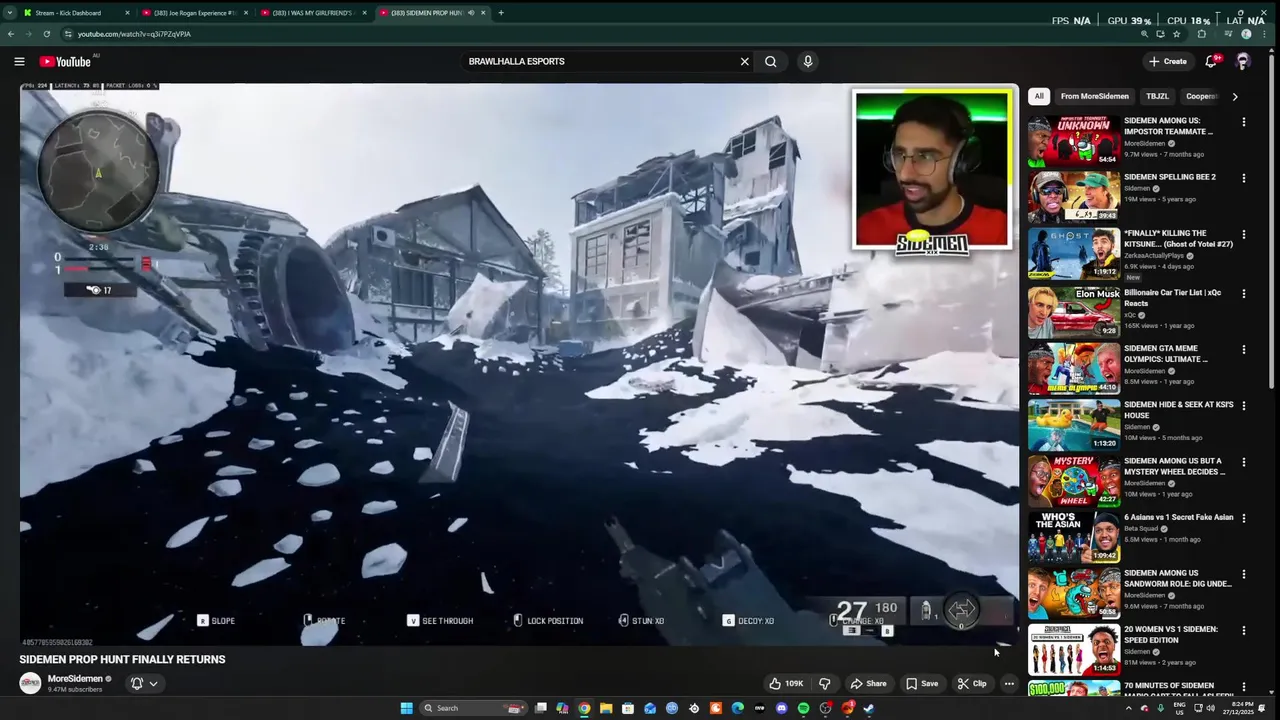Screen dimensions: 1280x720
Task: Create a clip with the Clip button
Action: coord(971,683)
